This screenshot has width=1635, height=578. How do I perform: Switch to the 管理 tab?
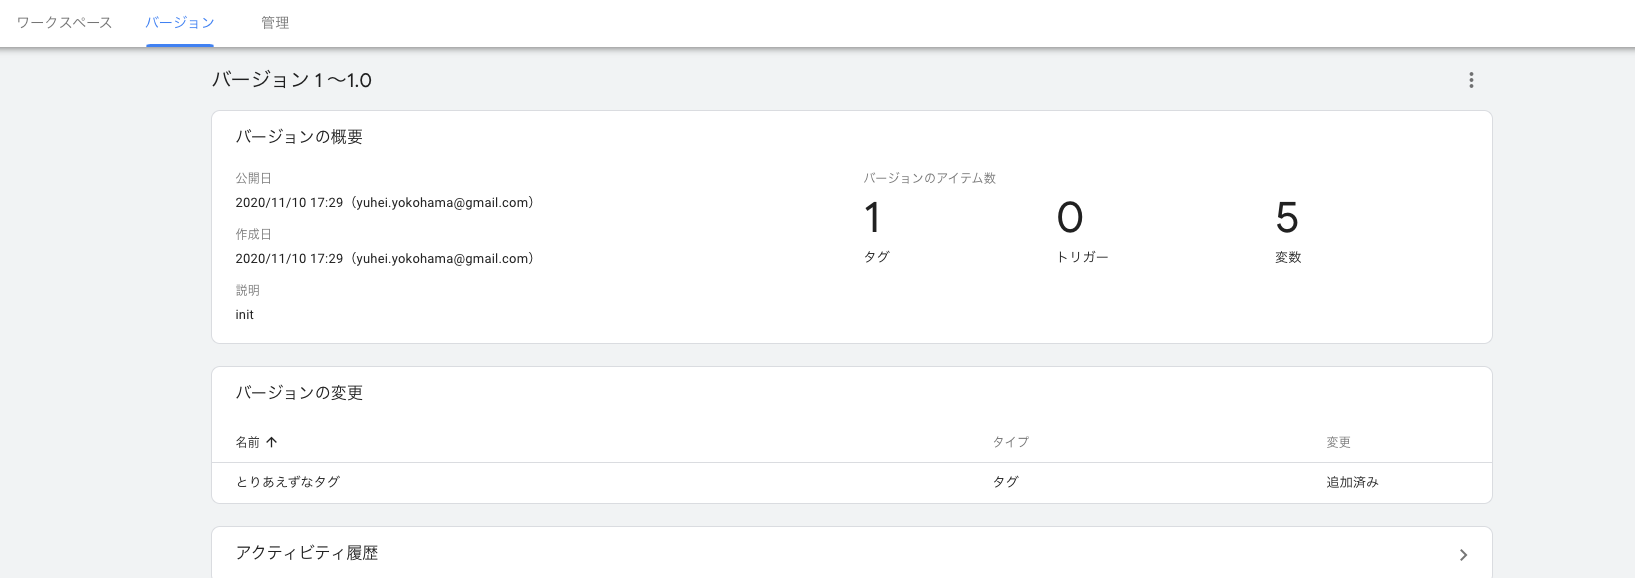pyautogui.click(x=273, y=22)
